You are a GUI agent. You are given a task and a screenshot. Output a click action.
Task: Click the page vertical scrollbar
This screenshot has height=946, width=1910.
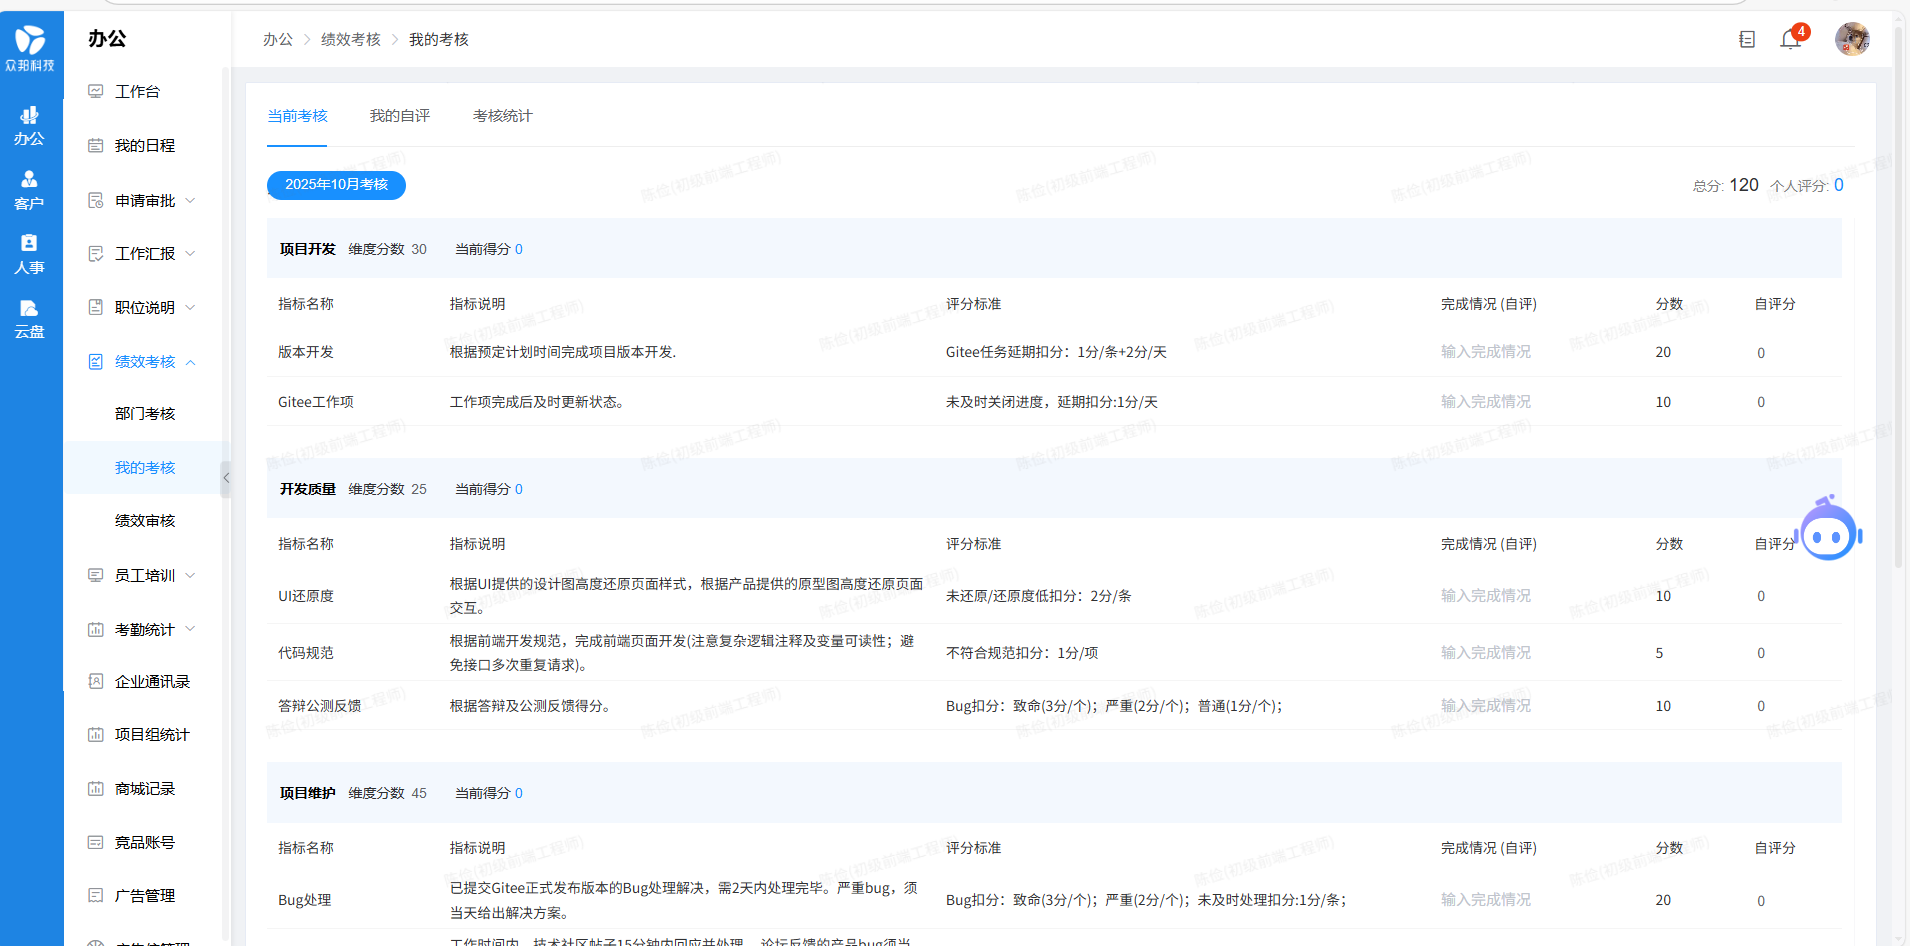pos(1899,300)
